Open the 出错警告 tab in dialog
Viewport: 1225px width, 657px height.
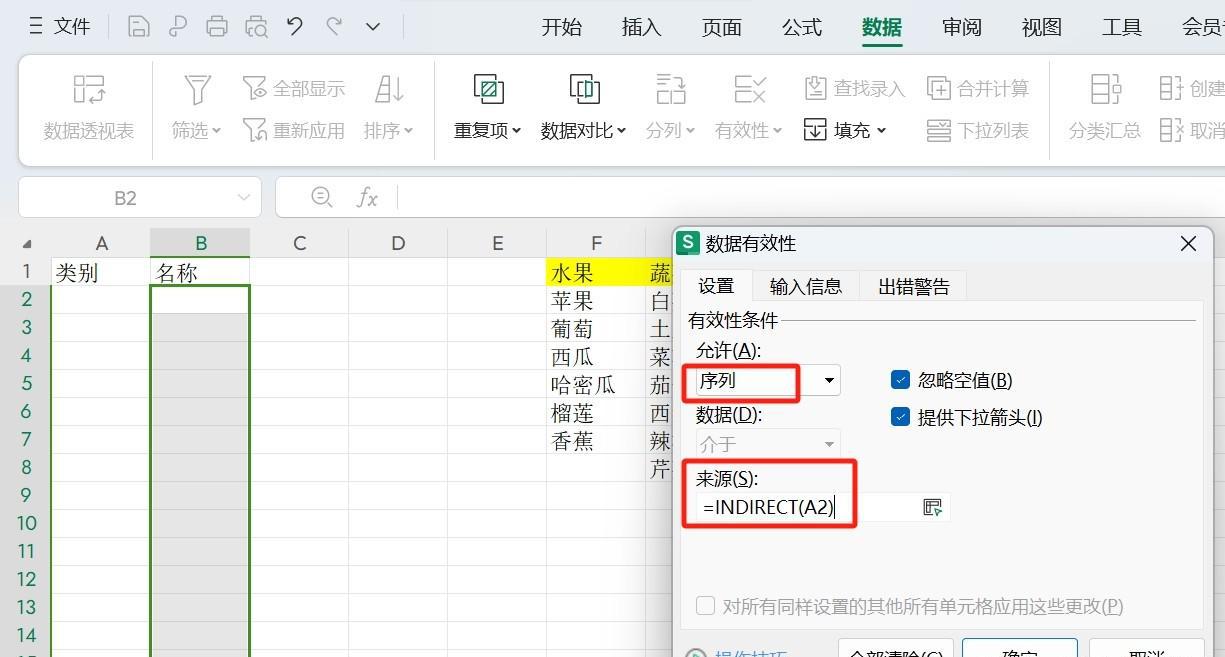pyautogui.click(x=914, y=286)
